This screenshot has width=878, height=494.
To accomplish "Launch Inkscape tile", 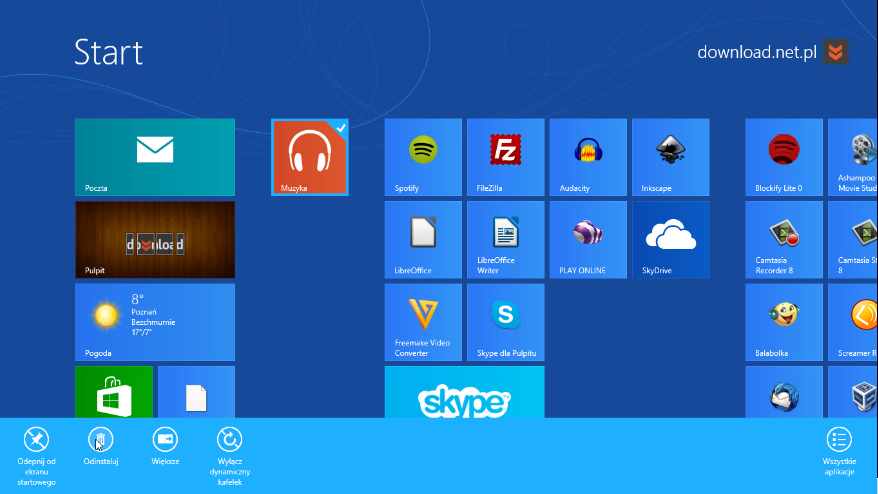I will (x=671, y=157).
